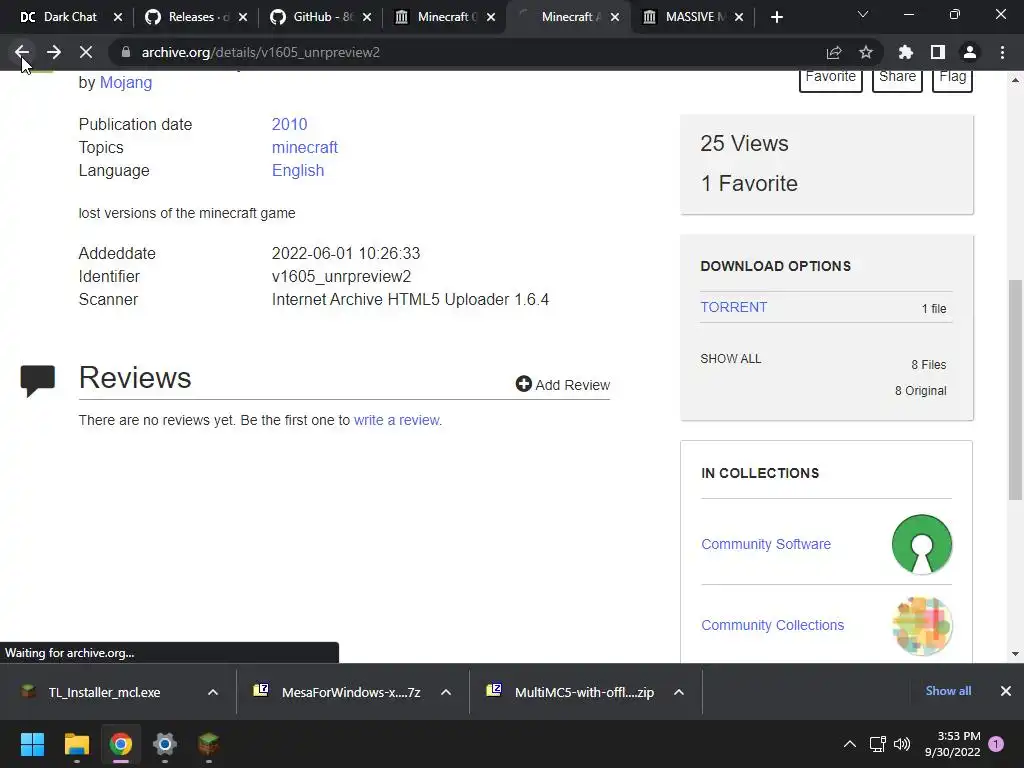Open the clock showing 3:53 PM
The image size is (1024, 768).
click(x=953, y=744)
